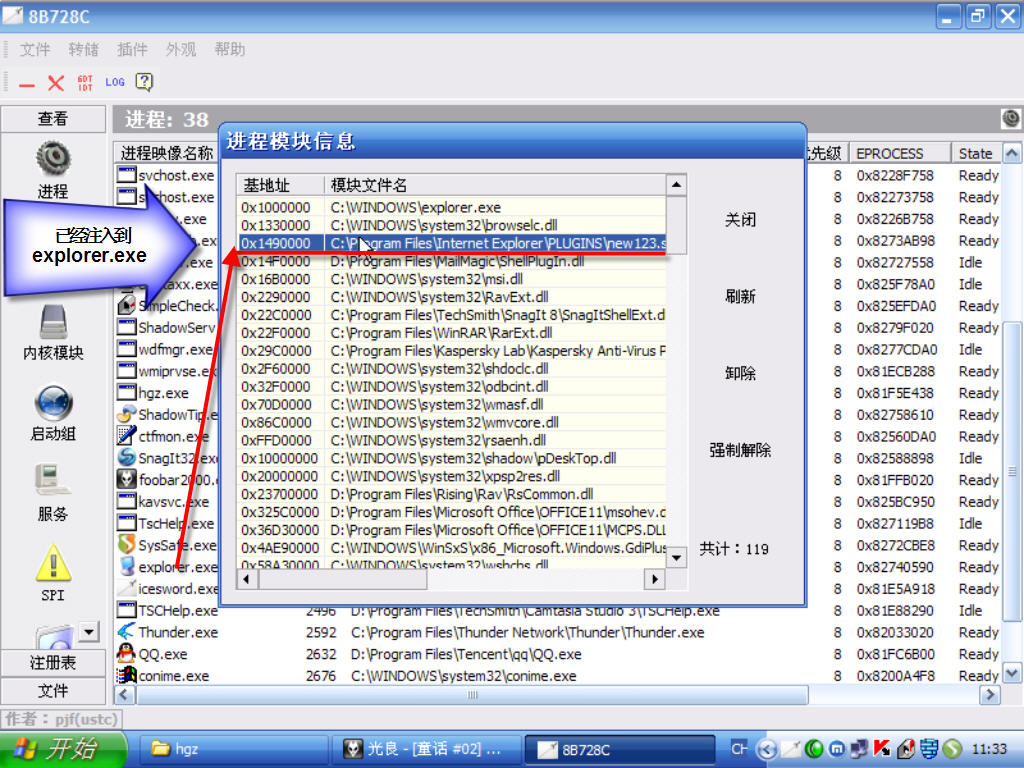This screenshot has height=768, width=1024.
Task: Click the help question-mark toolbar icon
Action: coord(144,82)
